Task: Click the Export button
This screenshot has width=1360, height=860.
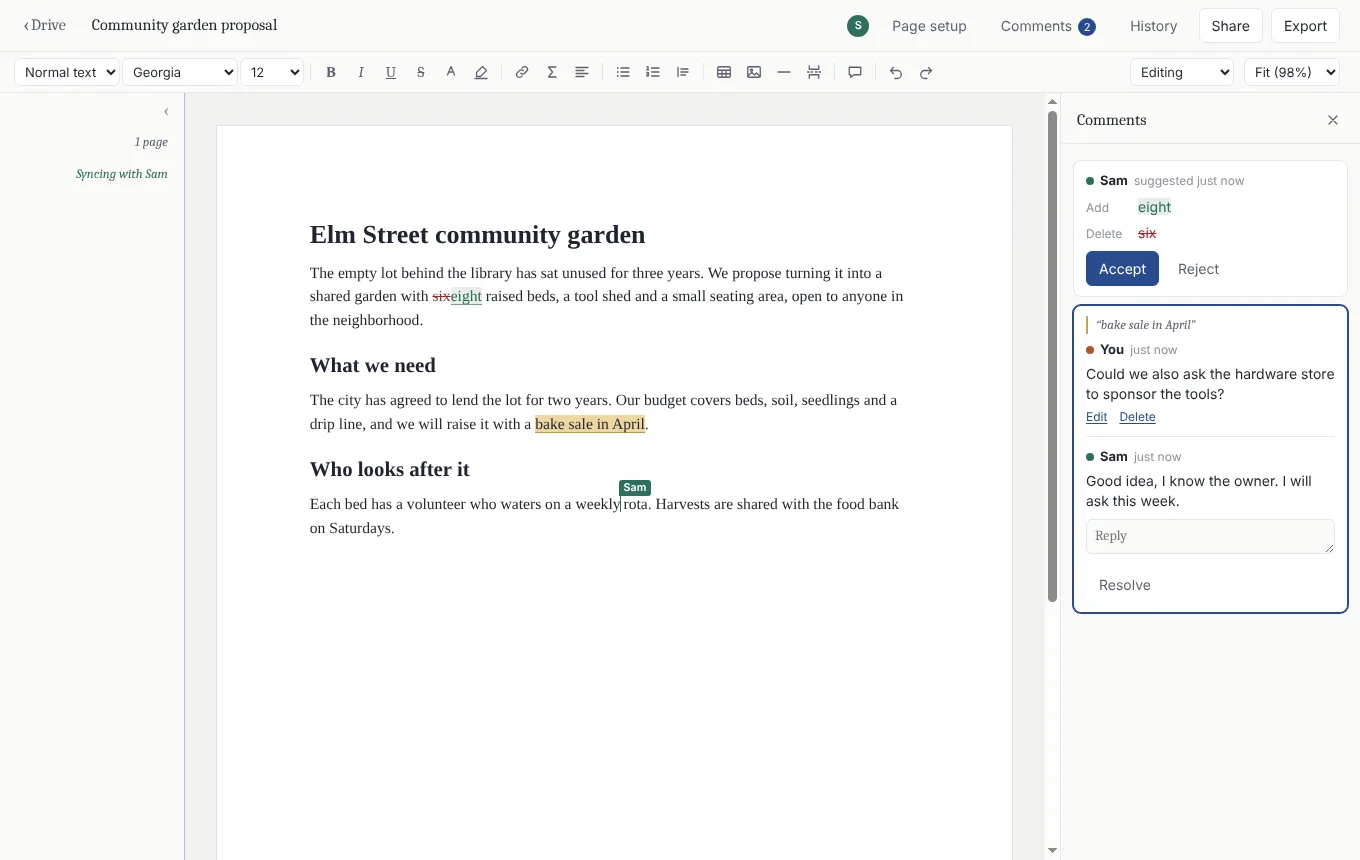Action: click(x=1305, y=26)
